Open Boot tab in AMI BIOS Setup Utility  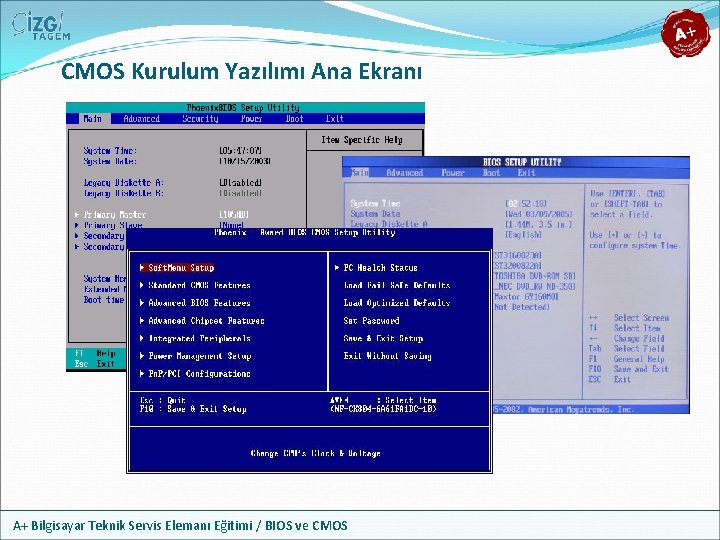click(491, 173)
